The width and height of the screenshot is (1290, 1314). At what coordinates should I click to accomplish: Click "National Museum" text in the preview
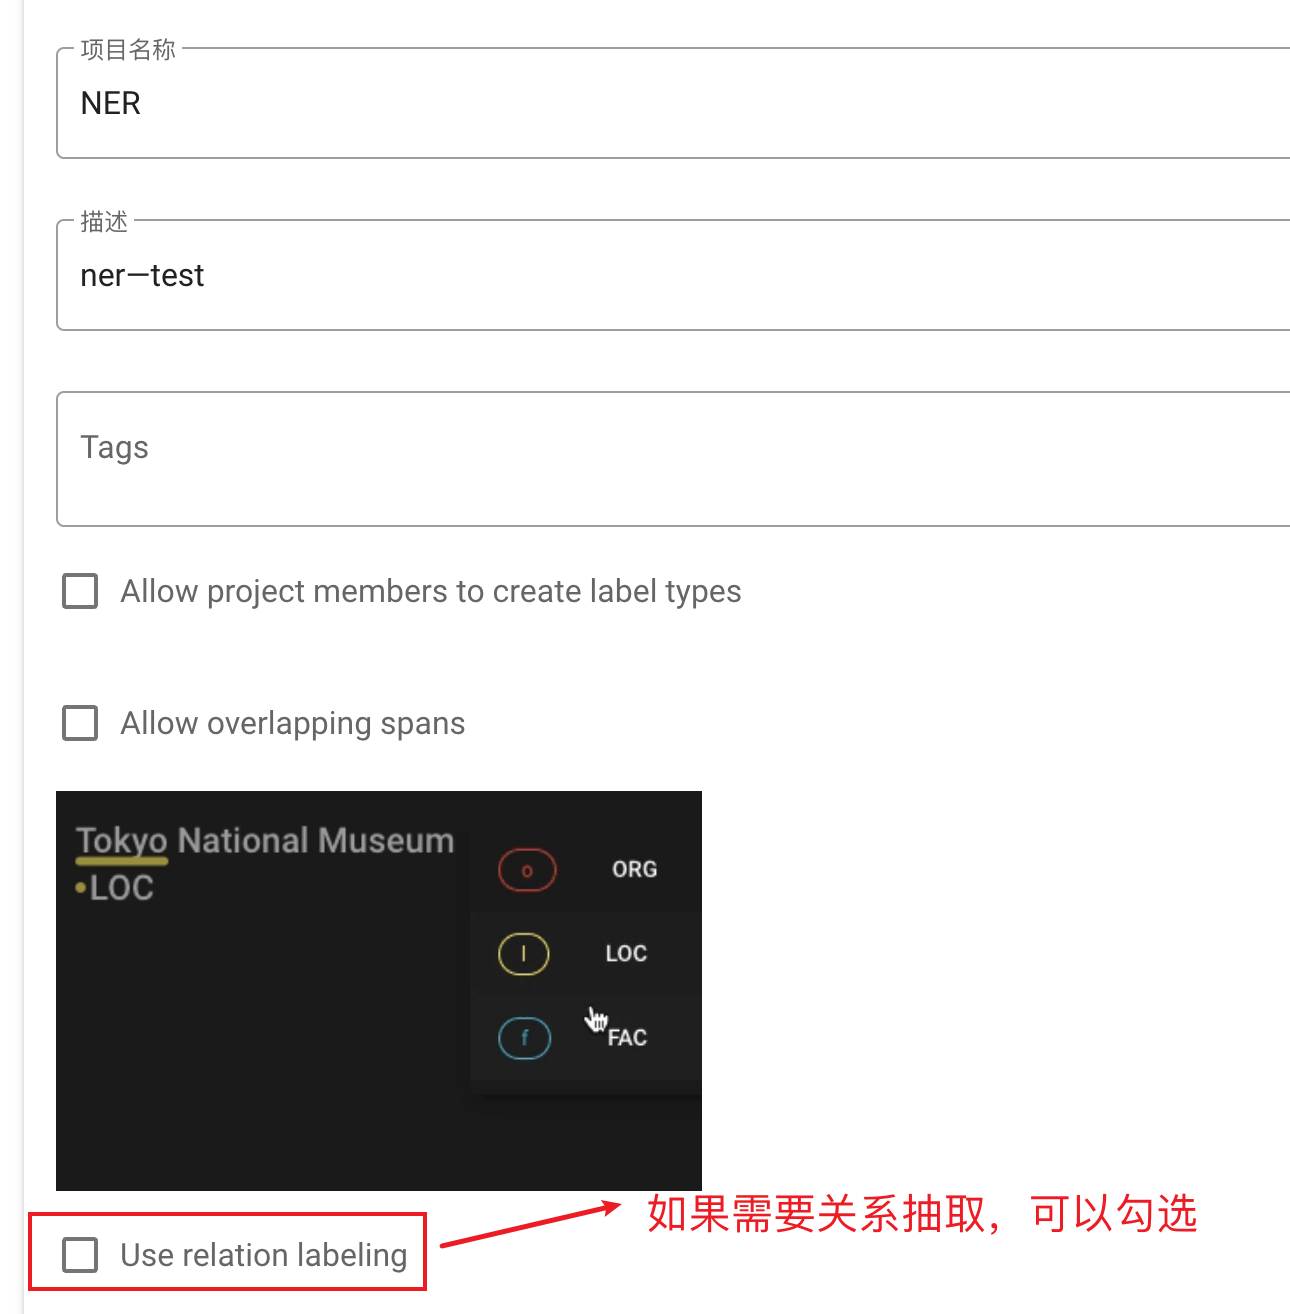[x=316, y=841]
